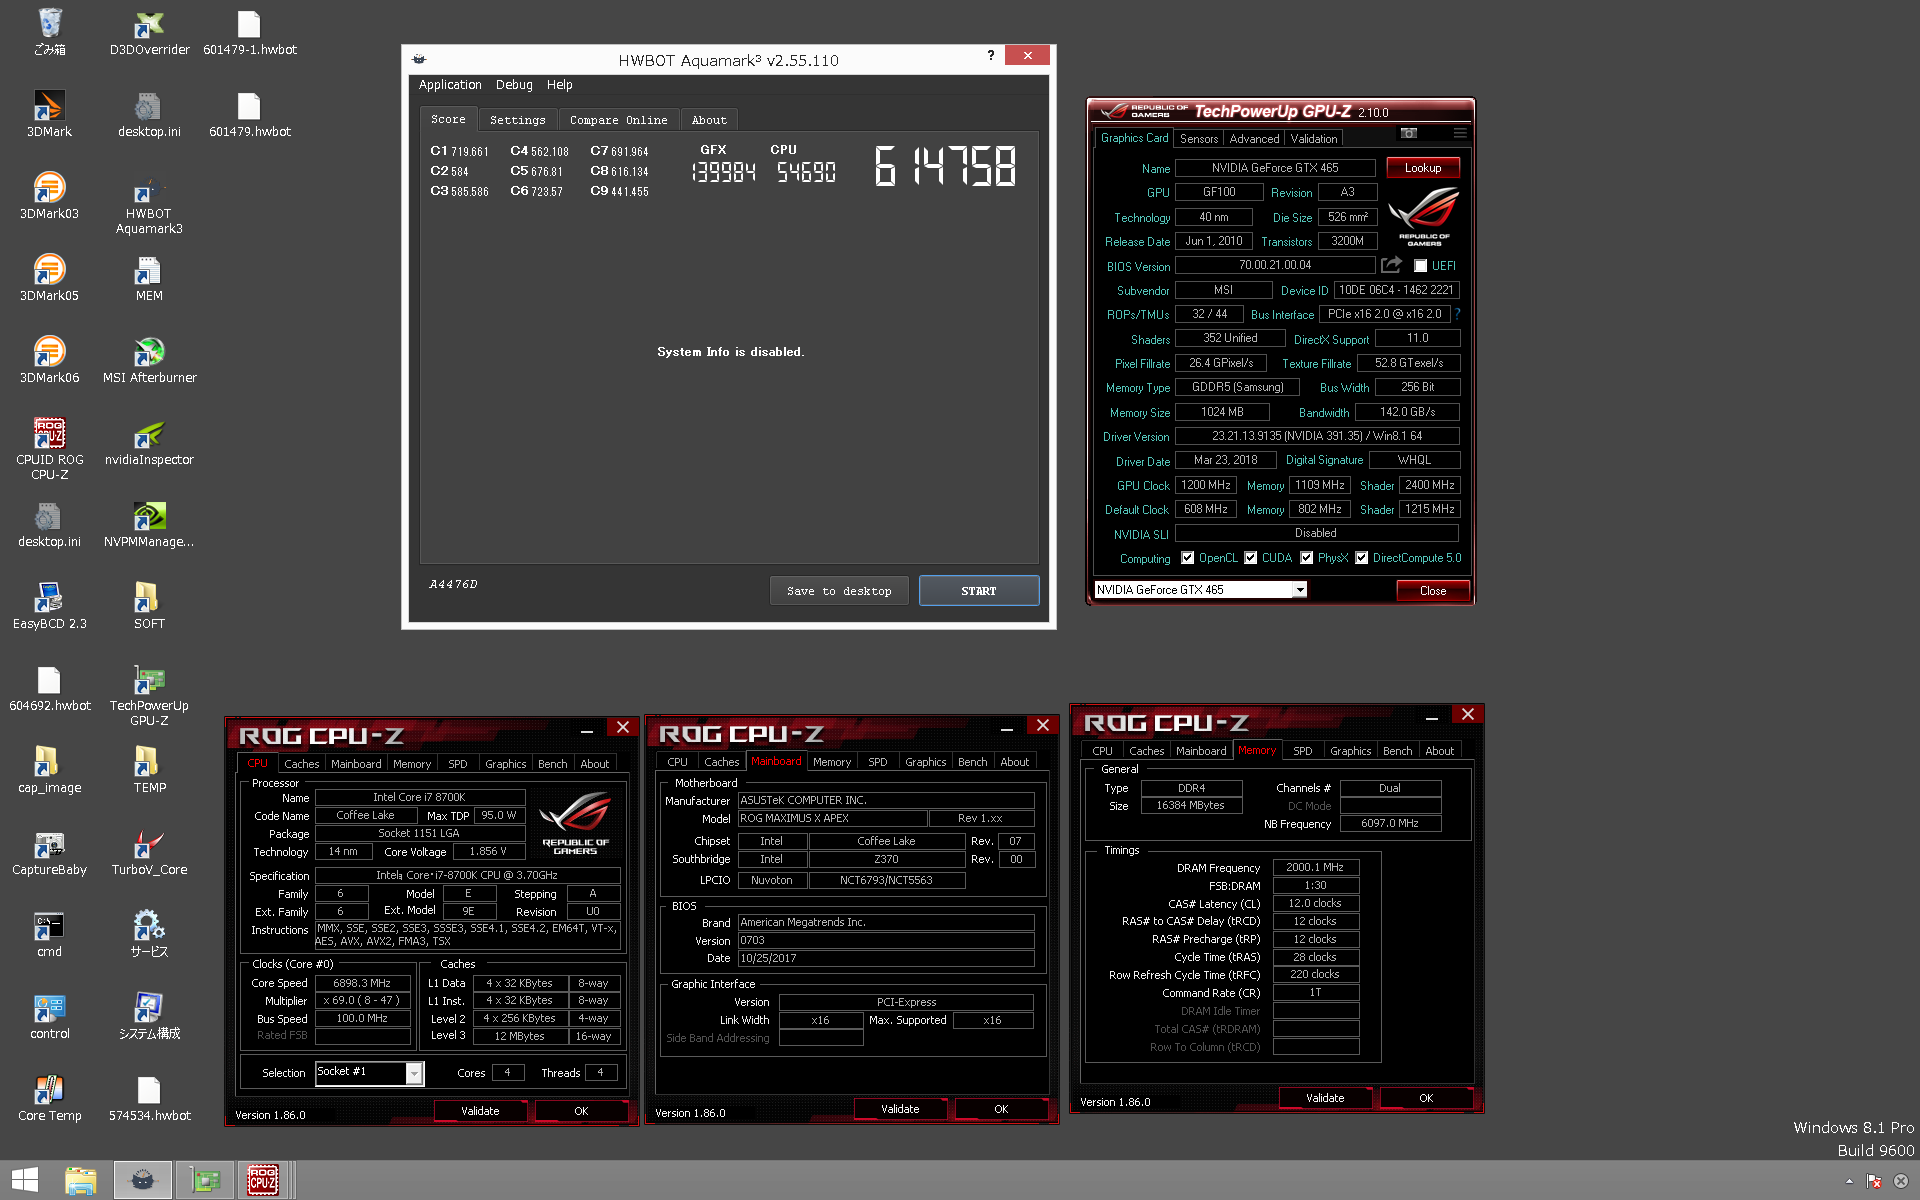Click Validate in the CPU tab CPU-Z window
The height and width of the screenshot is (1200, 1920).
click(480, 1111)
